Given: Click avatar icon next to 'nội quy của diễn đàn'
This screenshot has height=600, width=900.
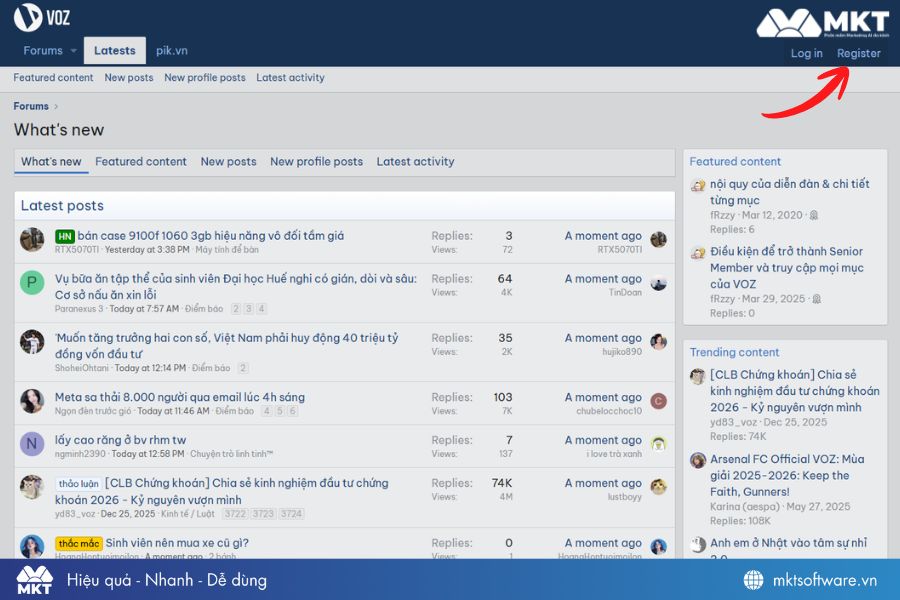Looking at the screenshot, I should point(697,185).
